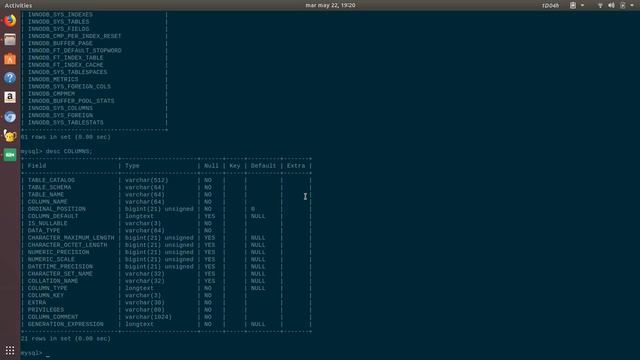
Task: Select GENERATION_EXPRESSION field text
Action: 66,324
